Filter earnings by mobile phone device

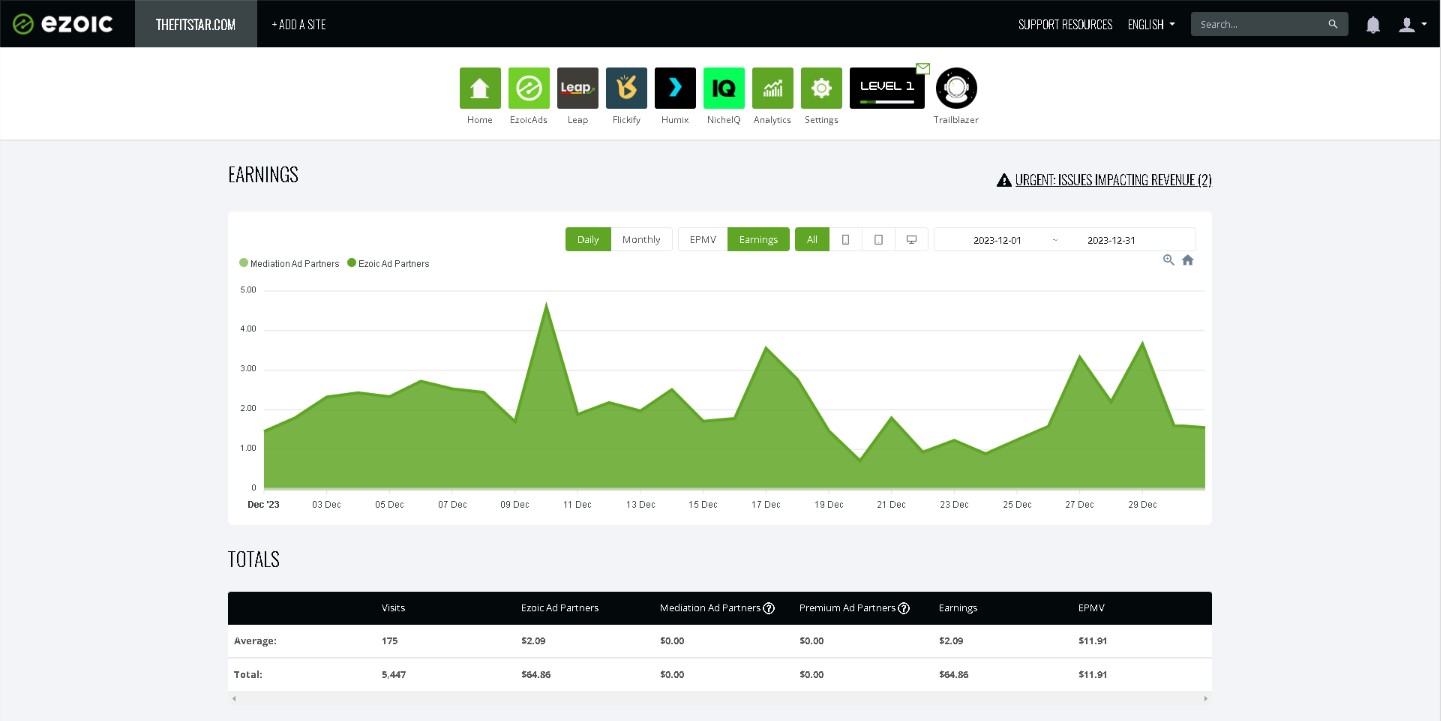point(846,239)
